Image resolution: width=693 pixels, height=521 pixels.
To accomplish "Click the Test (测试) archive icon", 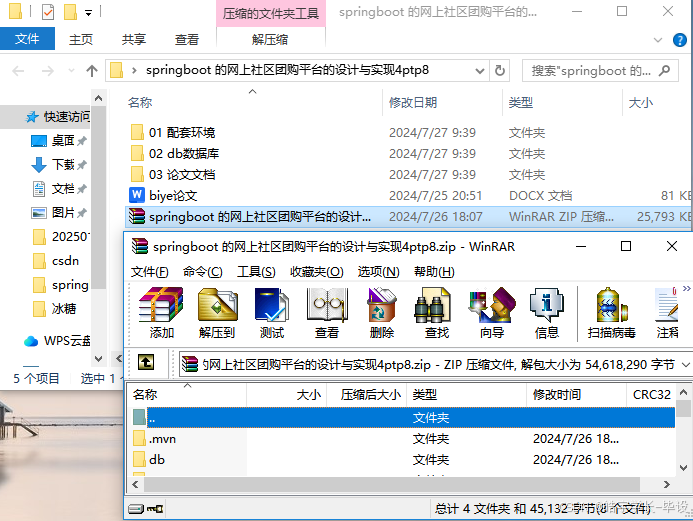I will pyautogui.click(x=271, y=312).
